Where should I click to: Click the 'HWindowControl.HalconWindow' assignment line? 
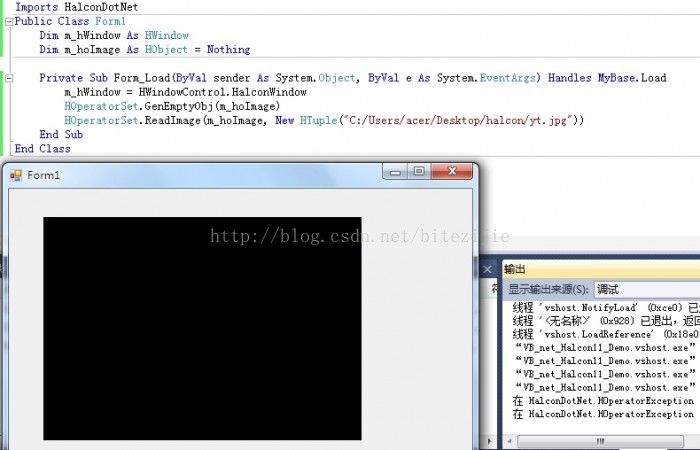[x=185, y=92]
